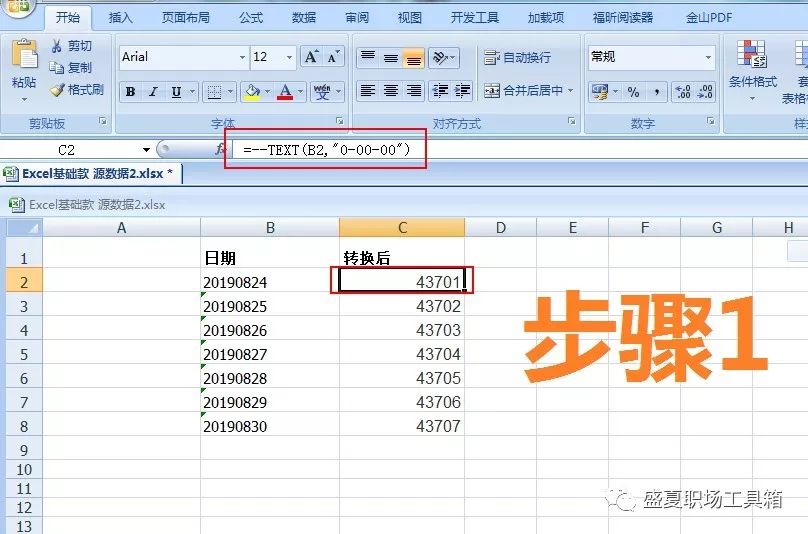
Task: Switch to the 公式 (Formulas) tab
Action: click(x=251, y=18)
